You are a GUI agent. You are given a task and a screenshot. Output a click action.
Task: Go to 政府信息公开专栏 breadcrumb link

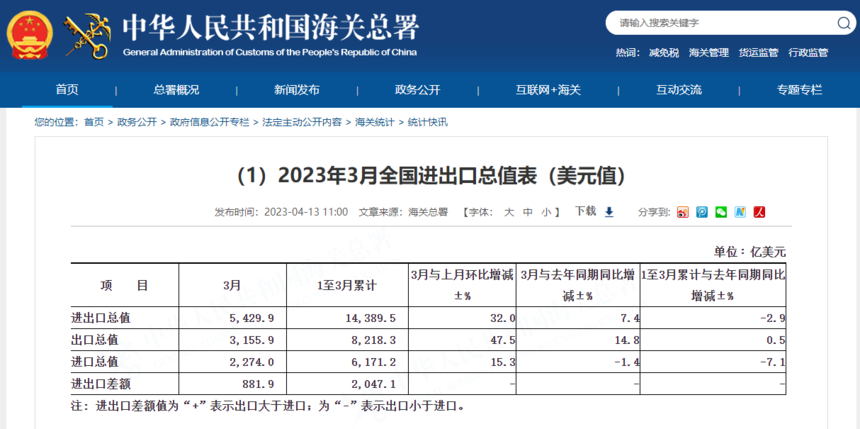click(x=210, y=122)
